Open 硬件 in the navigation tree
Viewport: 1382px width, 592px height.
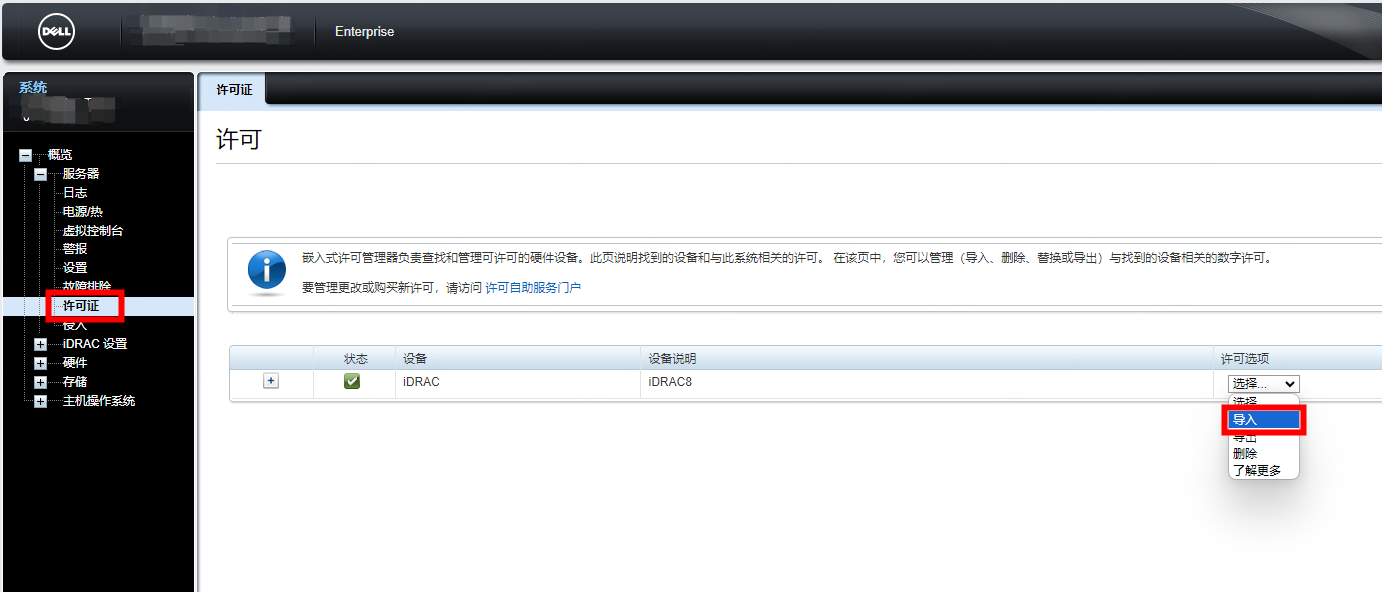point(75,363)
